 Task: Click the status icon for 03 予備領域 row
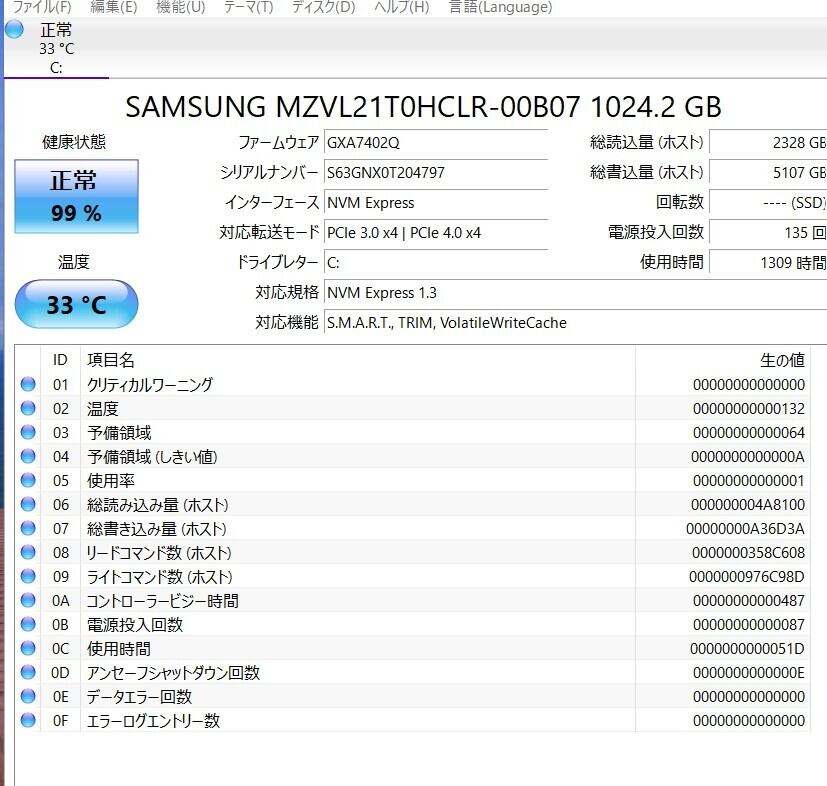tap(28, 433)
